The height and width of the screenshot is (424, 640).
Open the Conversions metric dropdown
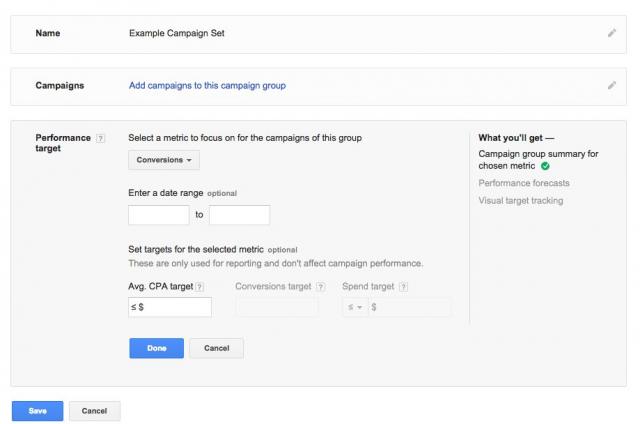(x=164, y=160)
